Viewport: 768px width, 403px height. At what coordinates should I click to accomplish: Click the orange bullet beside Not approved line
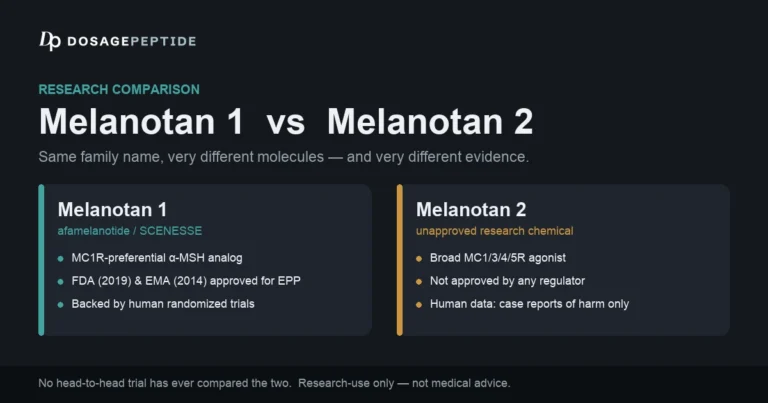pyautogui.click(x=419, y=282)
